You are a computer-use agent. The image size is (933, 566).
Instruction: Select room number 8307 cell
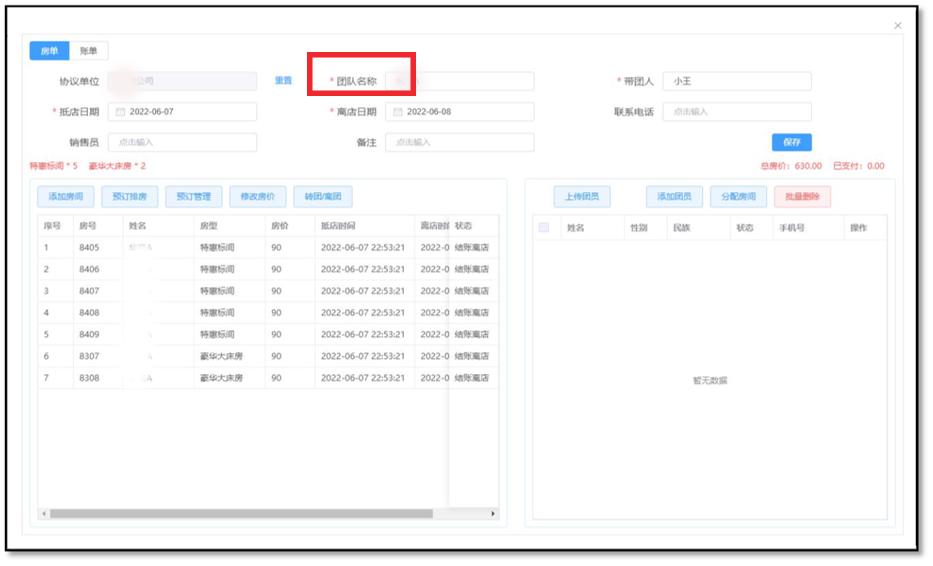click(x=89, y=356)
